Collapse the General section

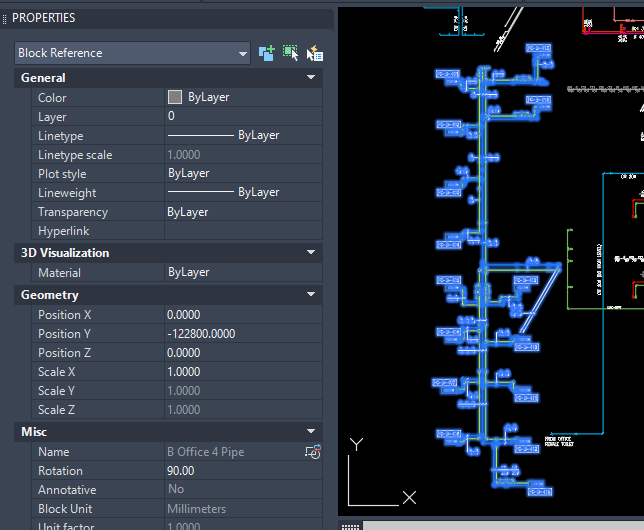pyautogui.click(x=311, y=77)
